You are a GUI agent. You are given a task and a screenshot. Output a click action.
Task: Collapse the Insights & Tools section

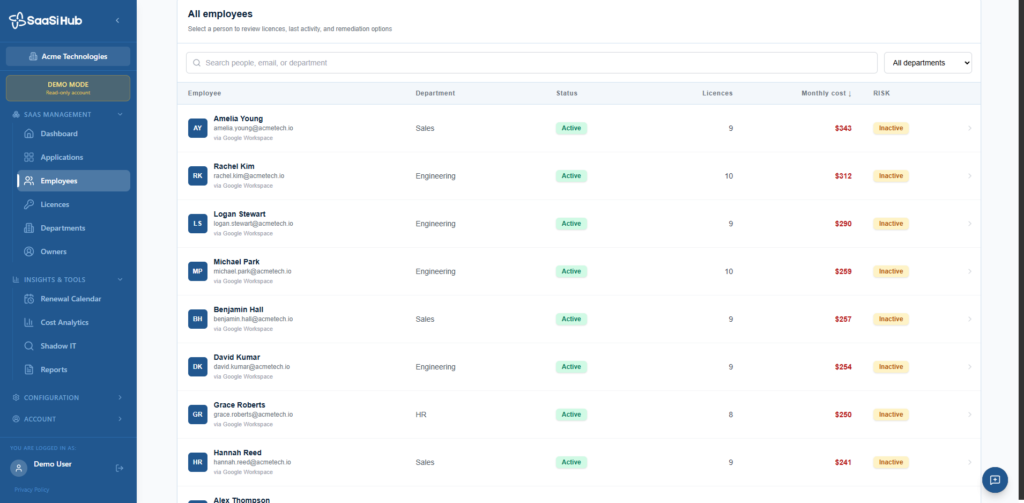click(120, 280)
